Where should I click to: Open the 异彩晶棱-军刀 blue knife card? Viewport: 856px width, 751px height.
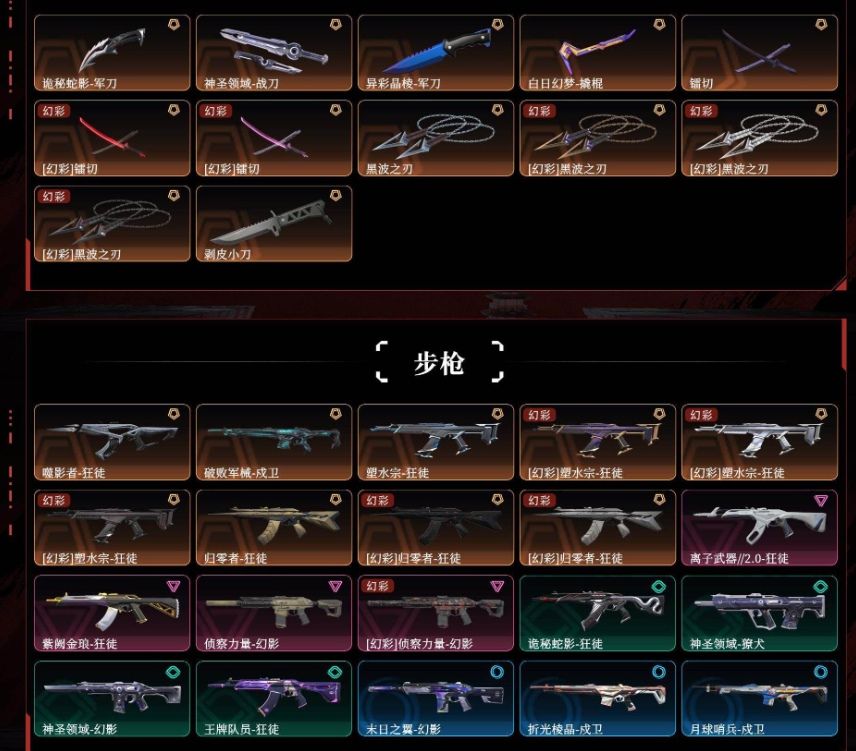click(436, 53)
